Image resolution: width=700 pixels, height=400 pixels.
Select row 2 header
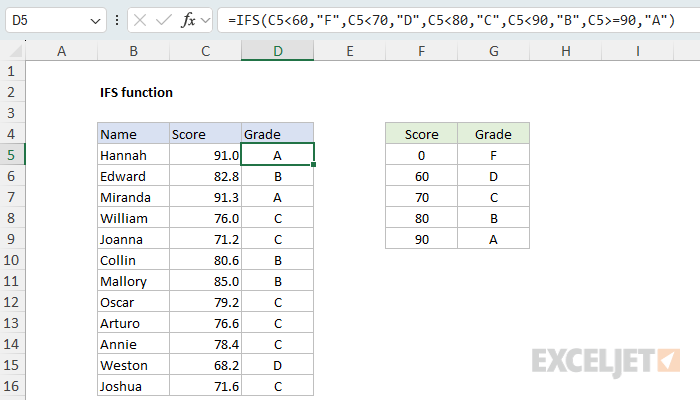coord(12,92)
